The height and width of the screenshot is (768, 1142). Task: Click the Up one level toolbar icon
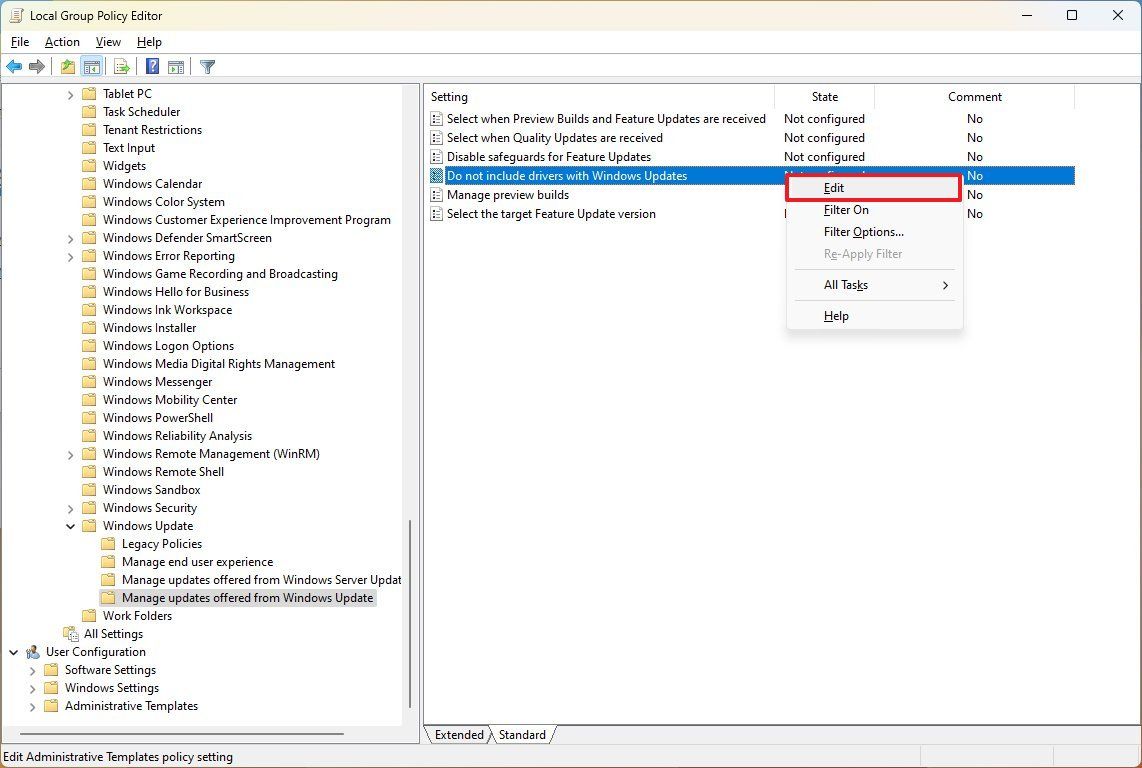[x=66, y=66]
